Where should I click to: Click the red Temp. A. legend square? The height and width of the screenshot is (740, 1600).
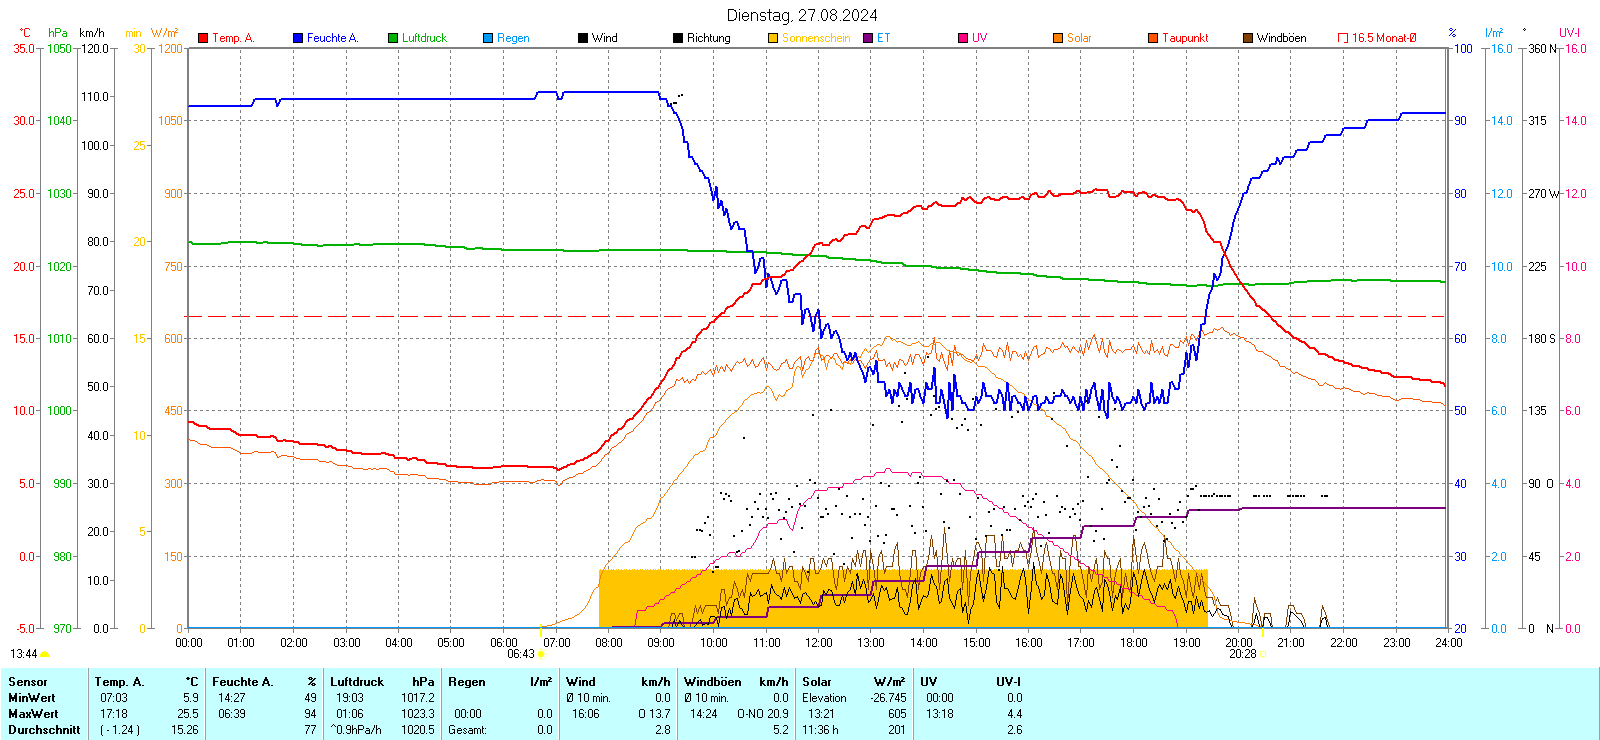(203, 38)
